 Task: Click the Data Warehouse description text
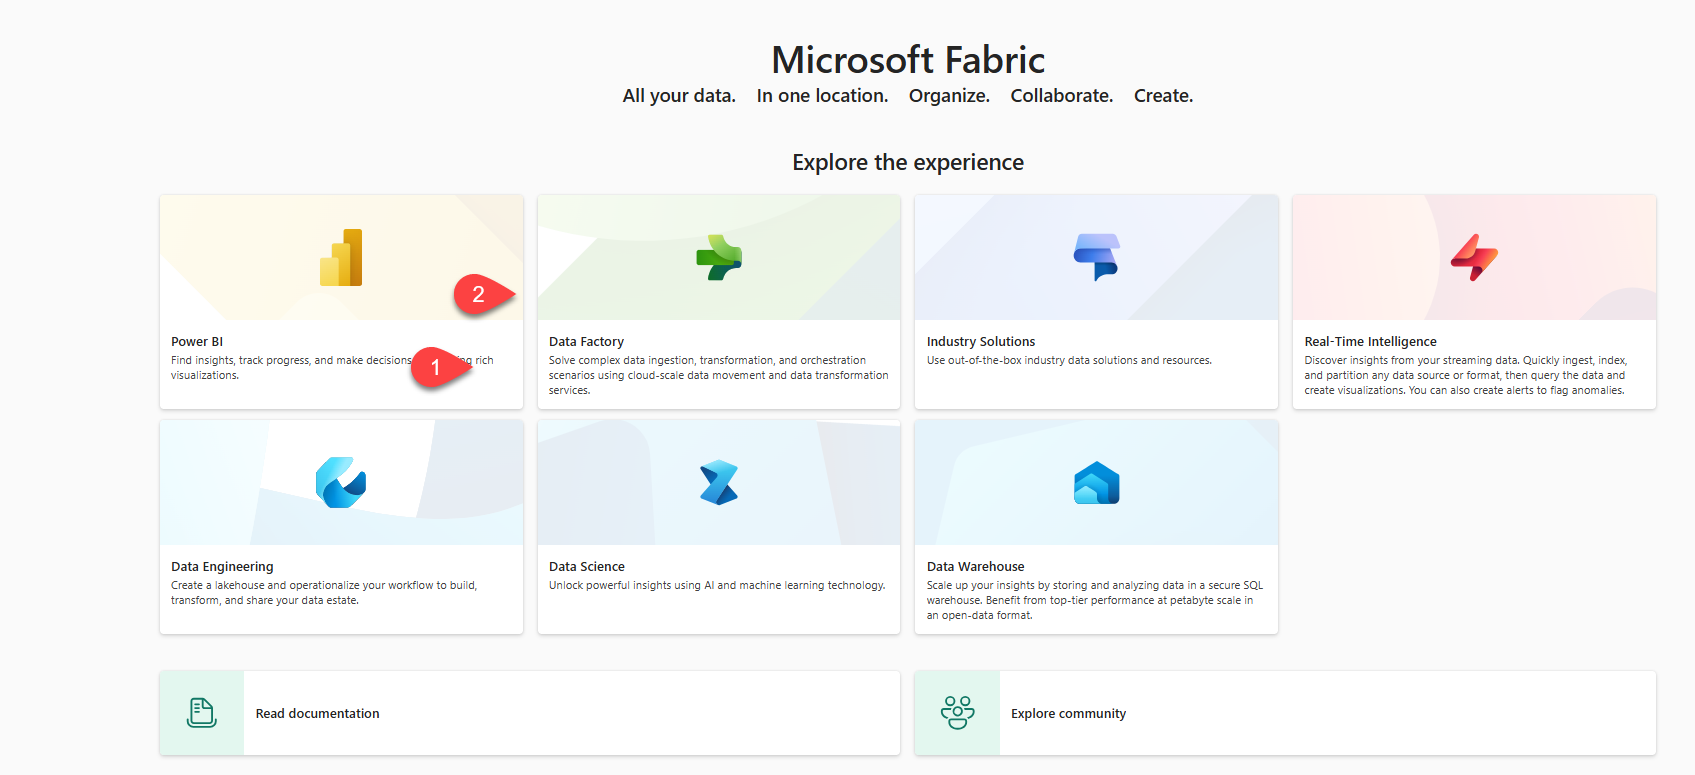pos(1095,600)
